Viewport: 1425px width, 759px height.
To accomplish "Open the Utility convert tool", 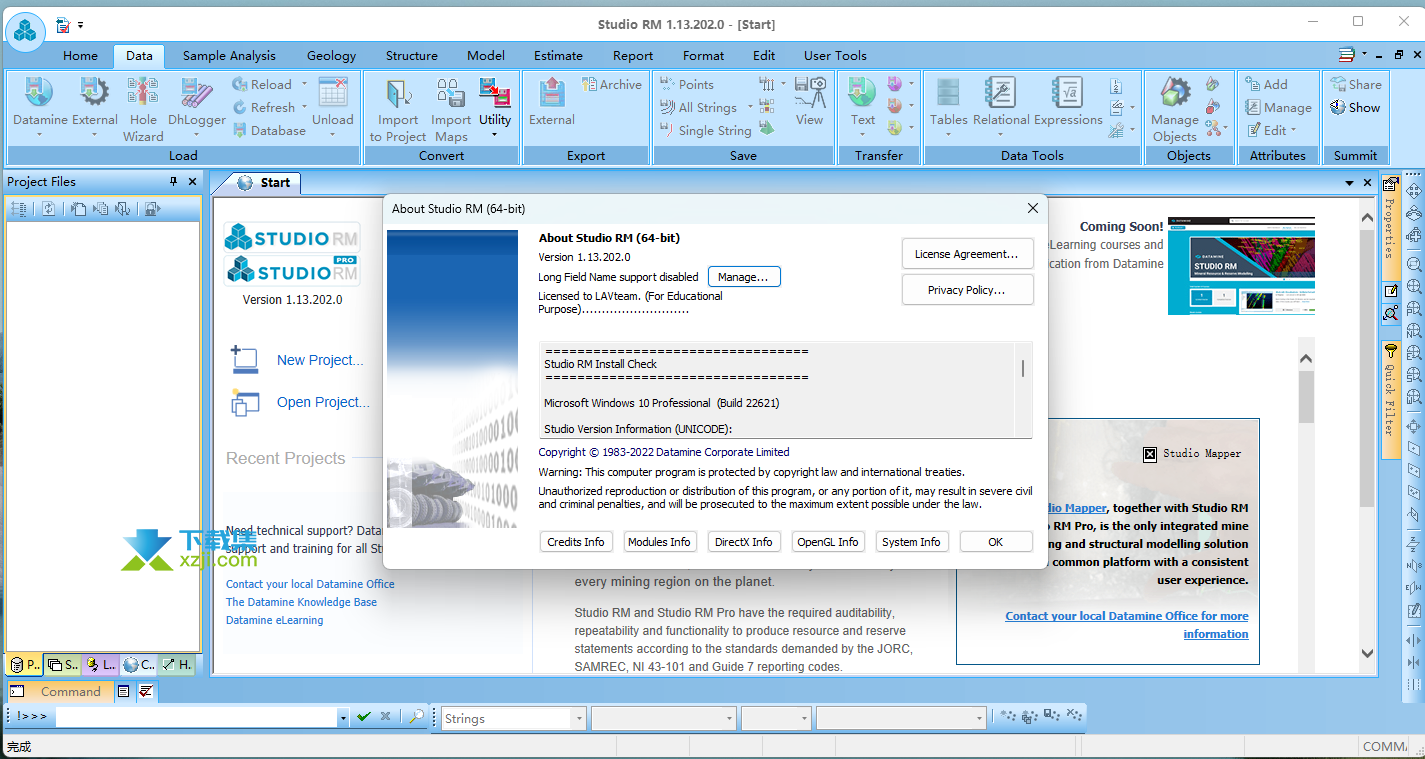I will click(x=495, y=102).
